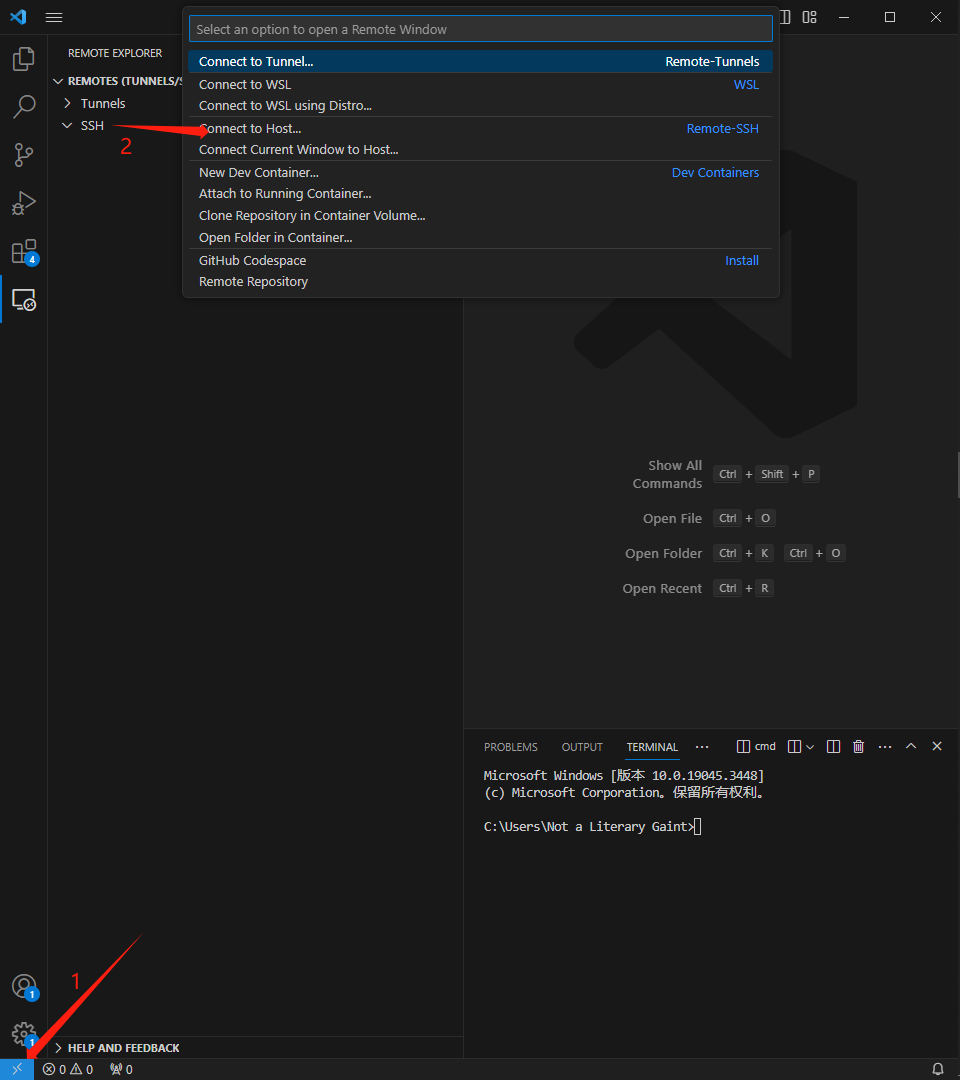Open the Explorer view in activity bar
The width and height of the screenshot is (960, 1080).
tap(23, 59)
